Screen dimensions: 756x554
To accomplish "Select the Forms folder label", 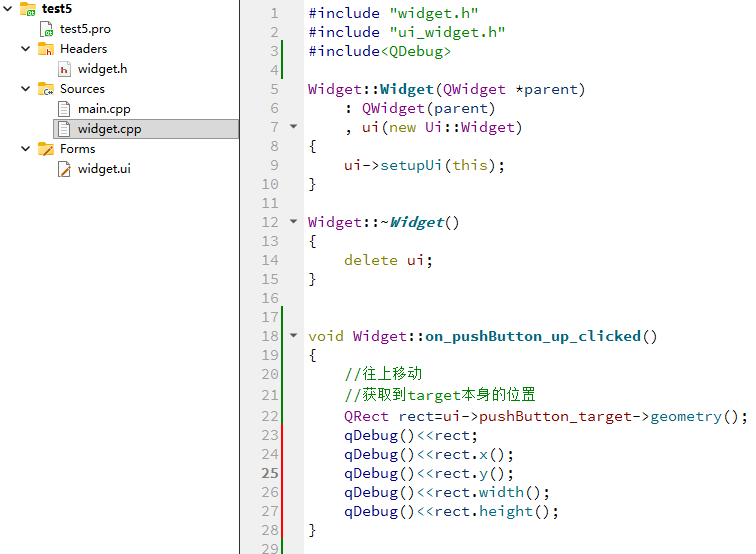I will [78, 149].
